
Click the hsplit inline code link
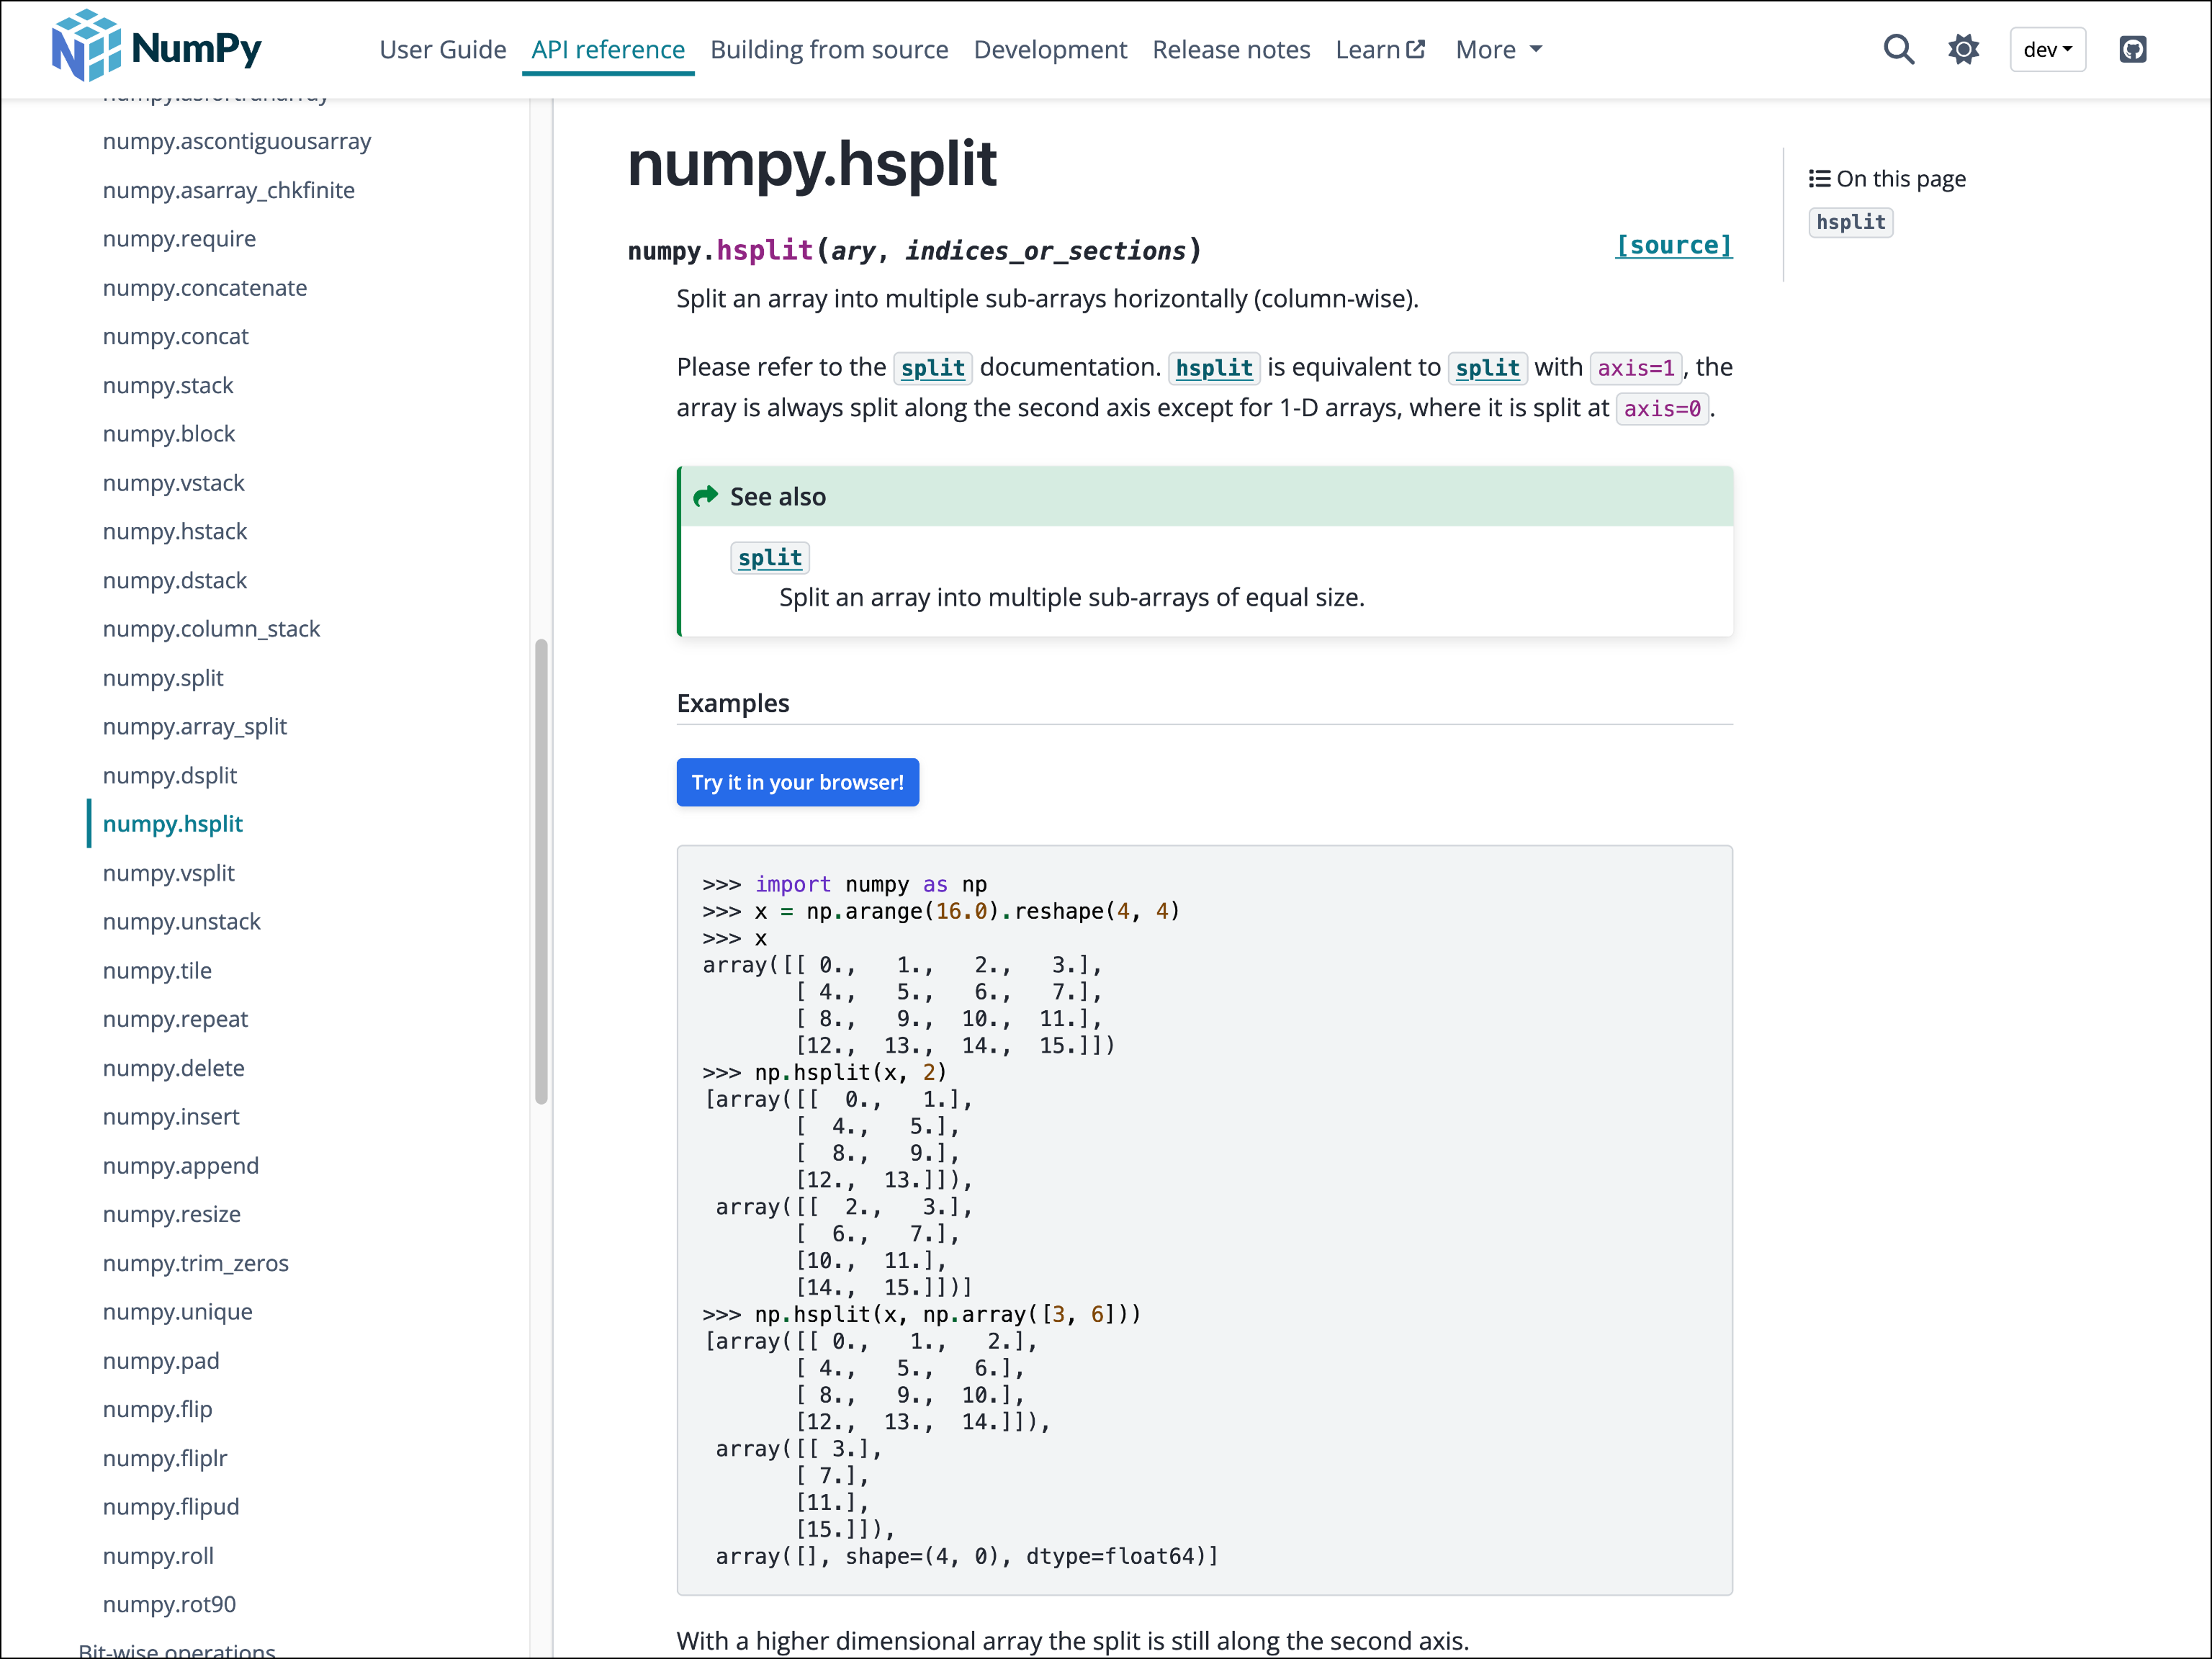[x=1214, y=368]
